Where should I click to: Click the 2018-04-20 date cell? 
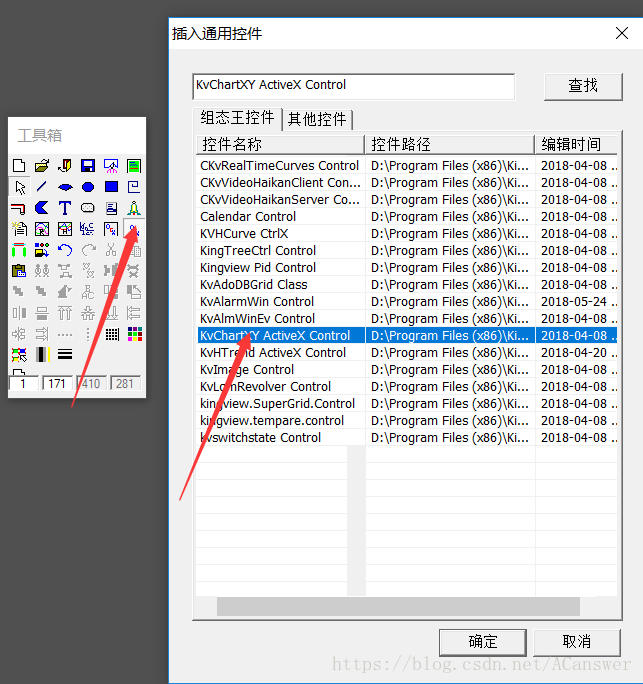[x=576, y=352]
